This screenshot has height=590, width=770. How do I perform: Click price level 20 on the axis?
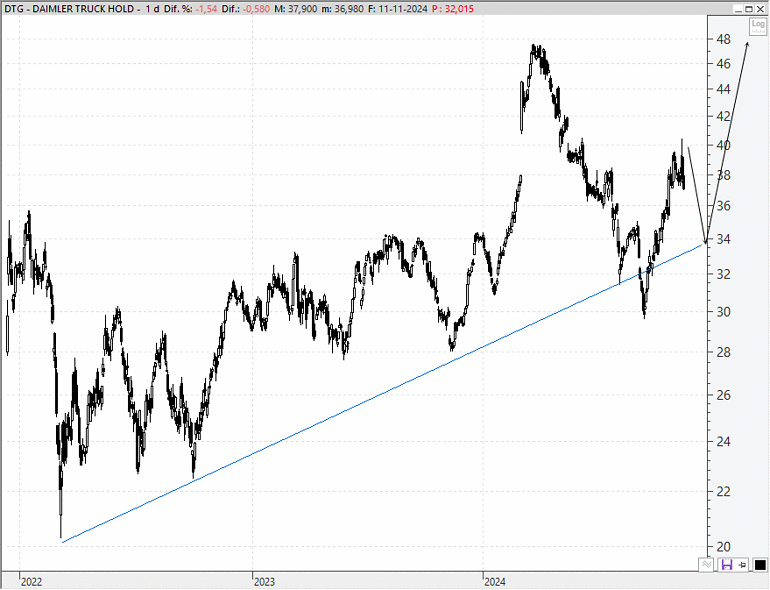pyautogui.click(x=723, y=546)
